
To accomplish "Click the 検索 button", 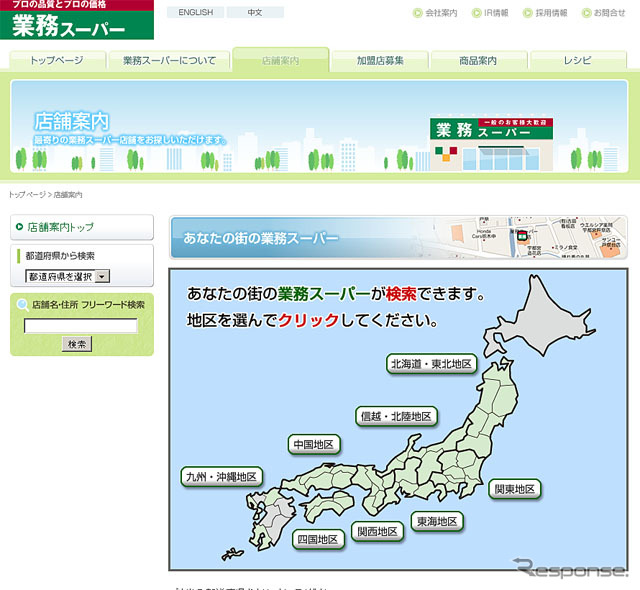I will coord(77,344).
